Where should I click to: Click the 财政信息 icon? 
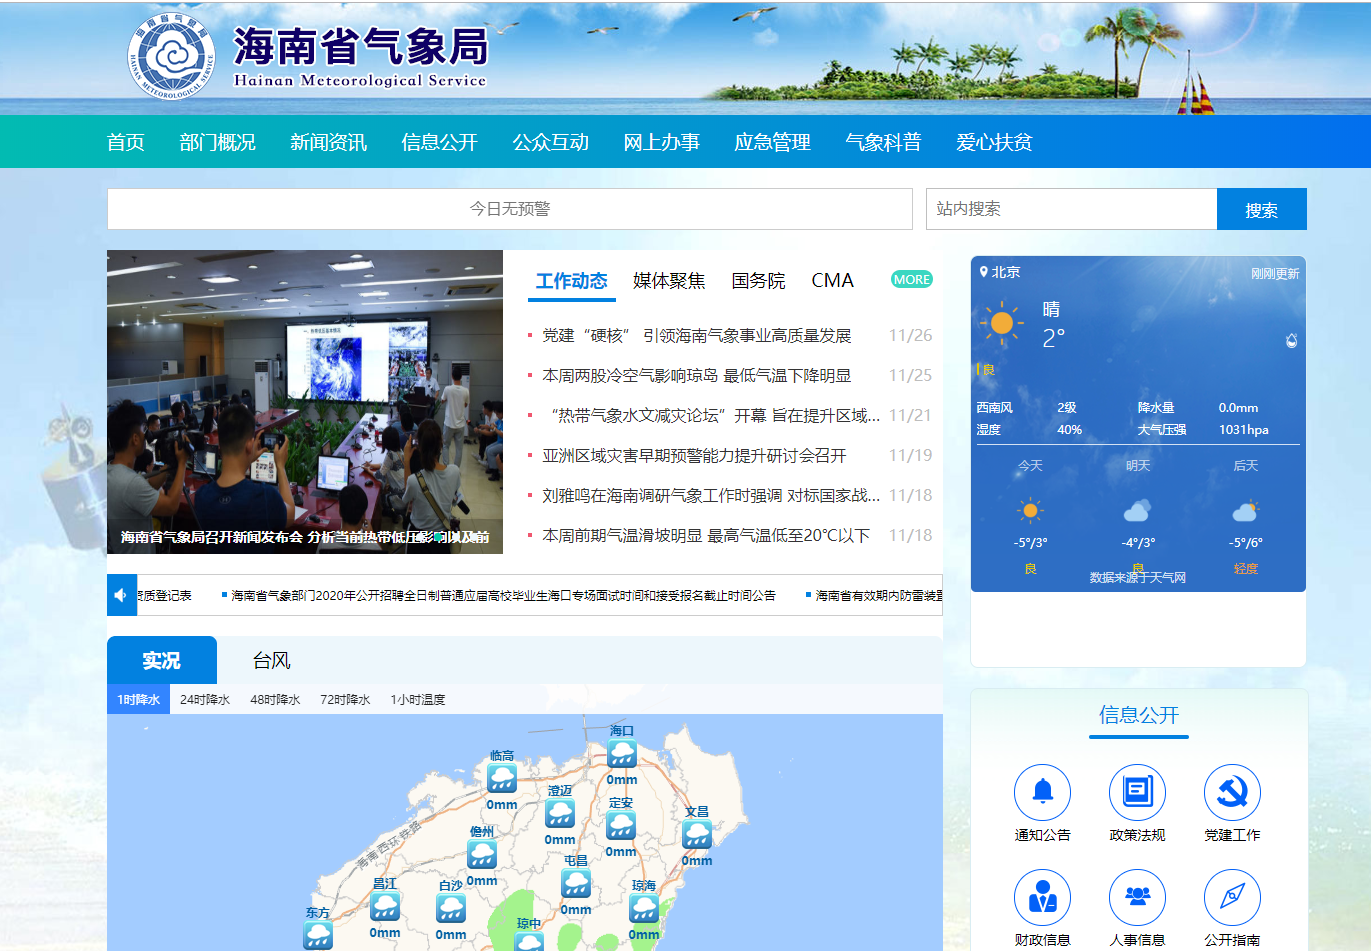[x=1042, y=897]
